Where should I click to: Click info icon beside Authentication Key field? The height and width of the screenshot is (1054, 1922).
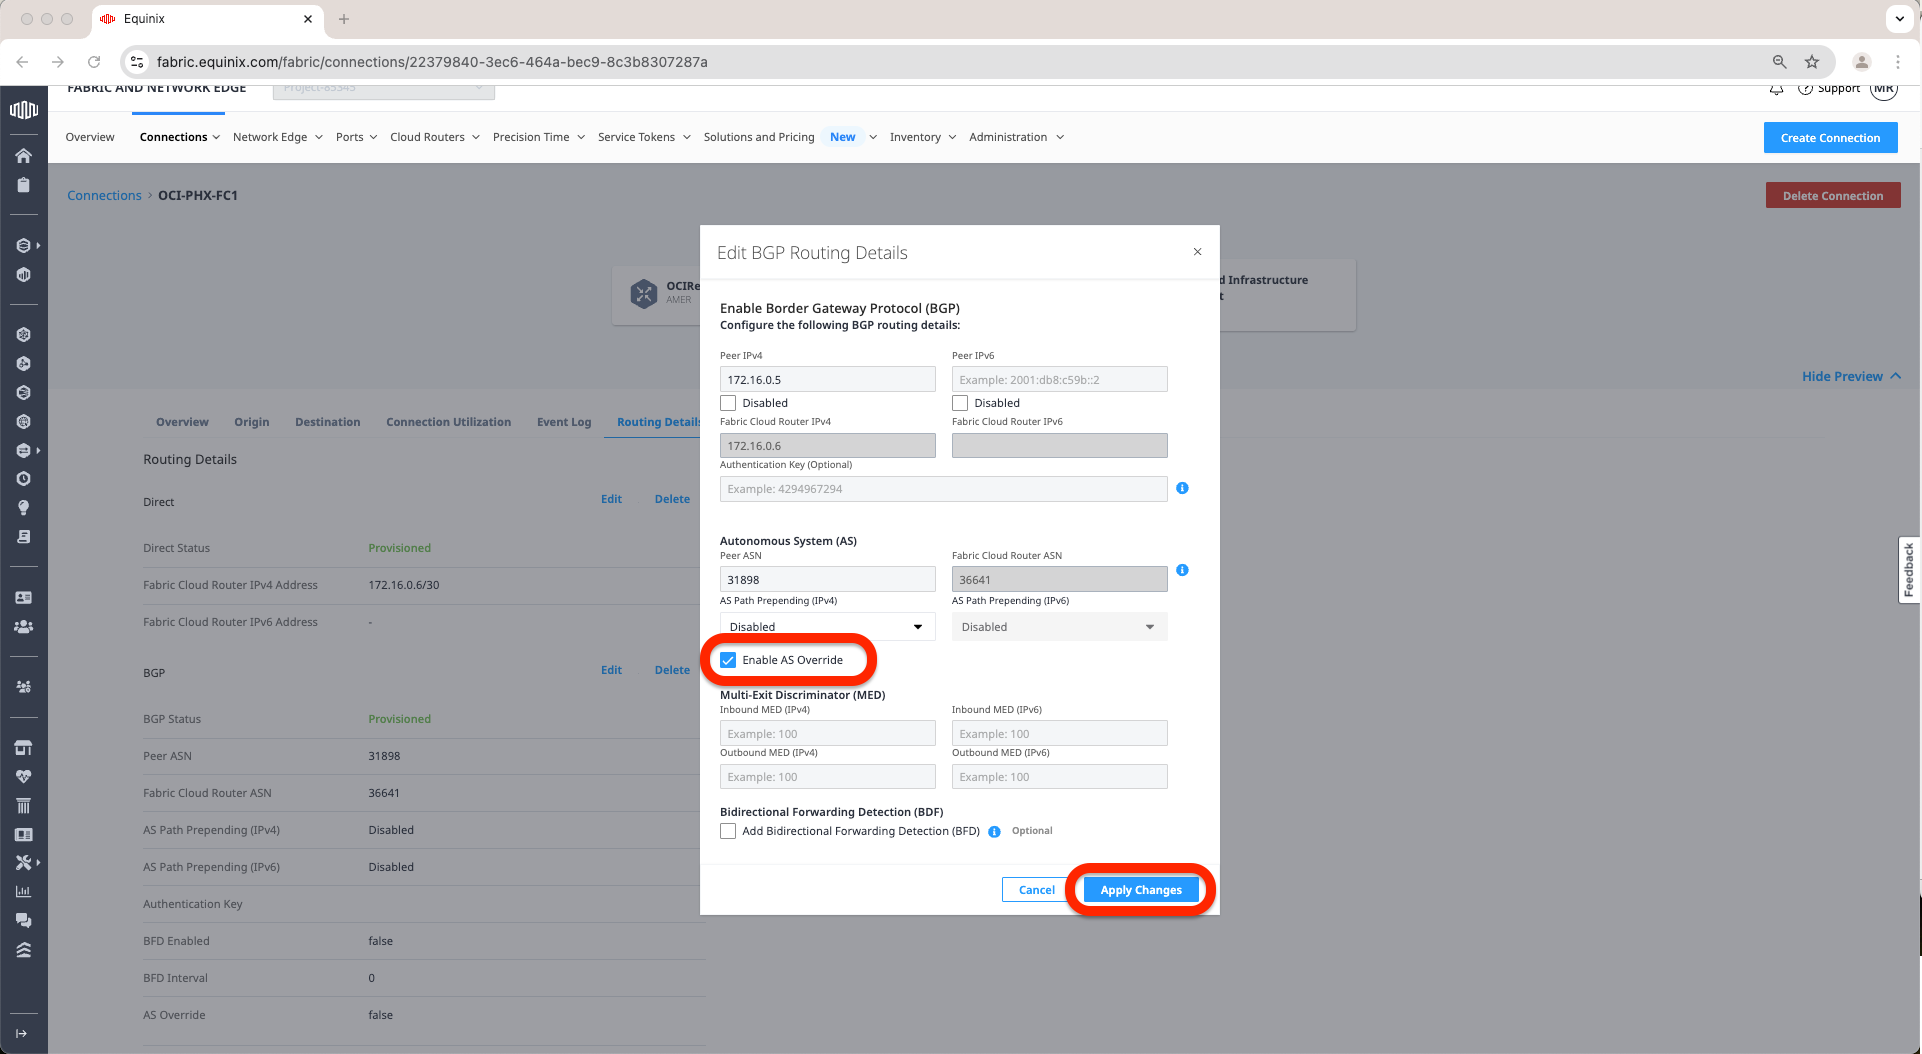(x=1182, y=488)
